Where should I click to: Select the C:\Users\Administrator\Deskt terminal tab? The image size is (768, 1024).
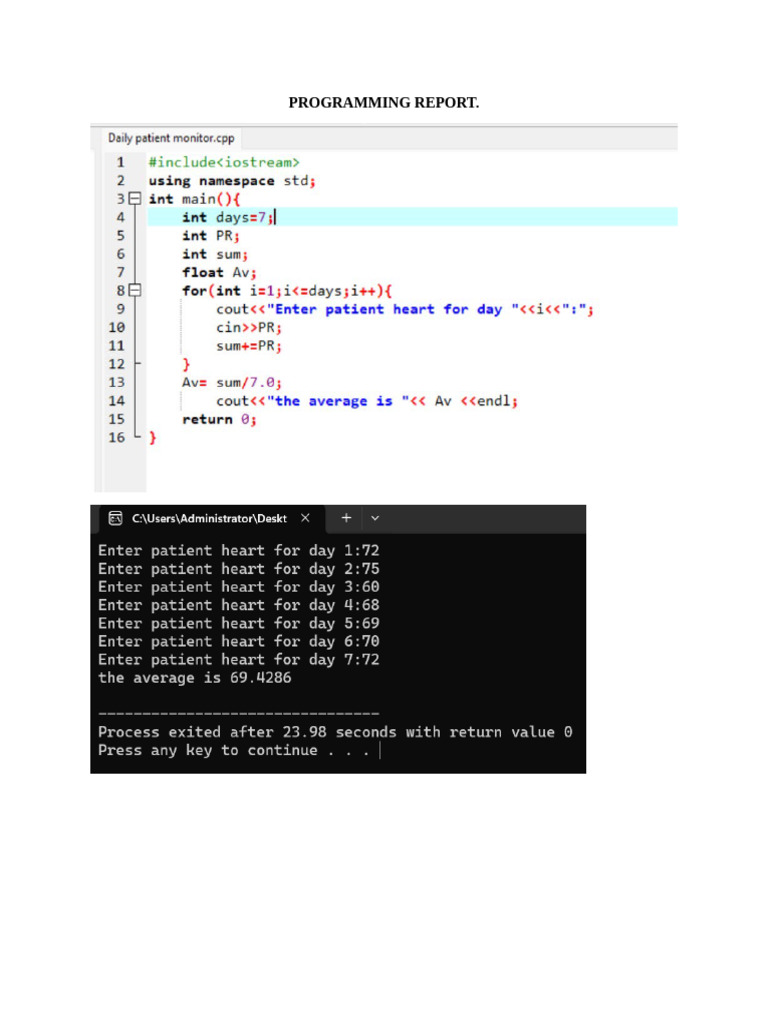(210, 519)
